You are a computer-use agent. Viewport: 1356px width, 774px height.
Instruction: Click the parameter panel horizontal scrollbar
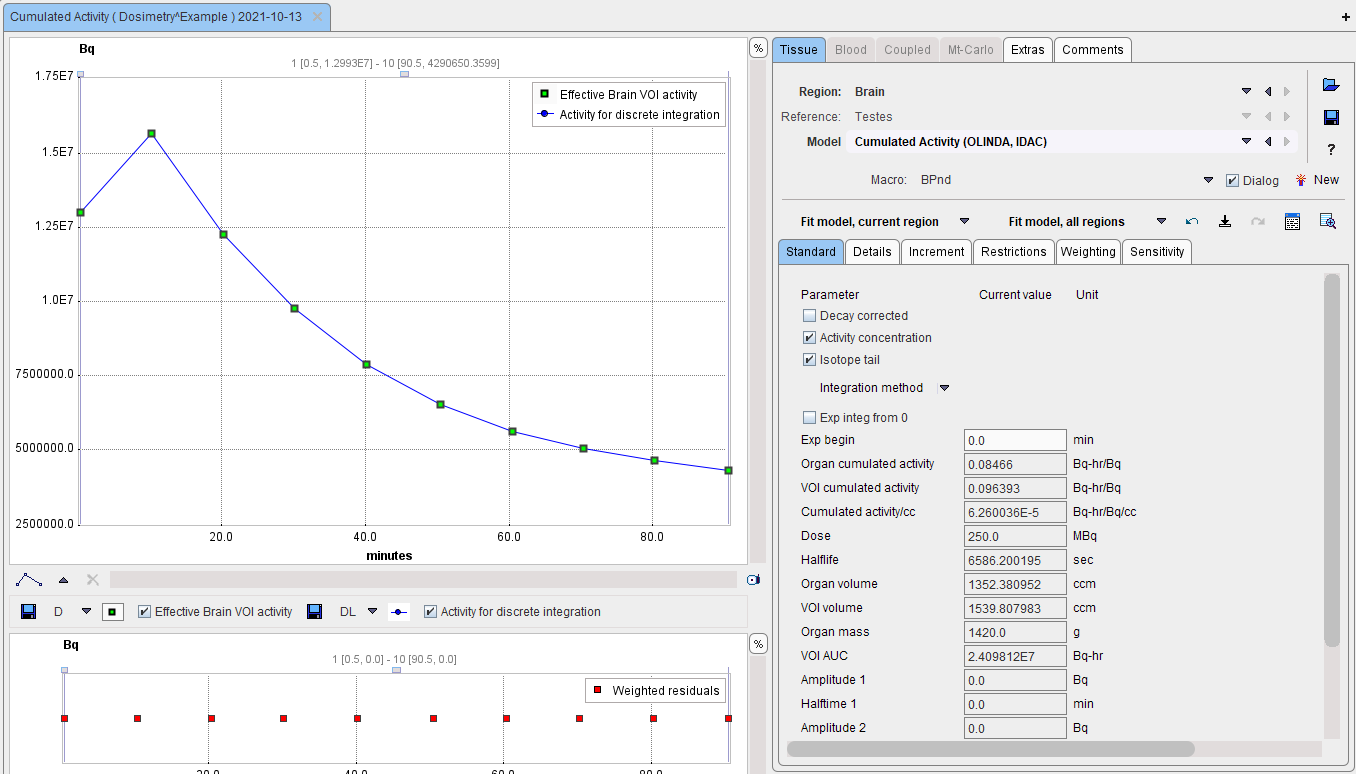pyautogui.click(x=991, y=748)
